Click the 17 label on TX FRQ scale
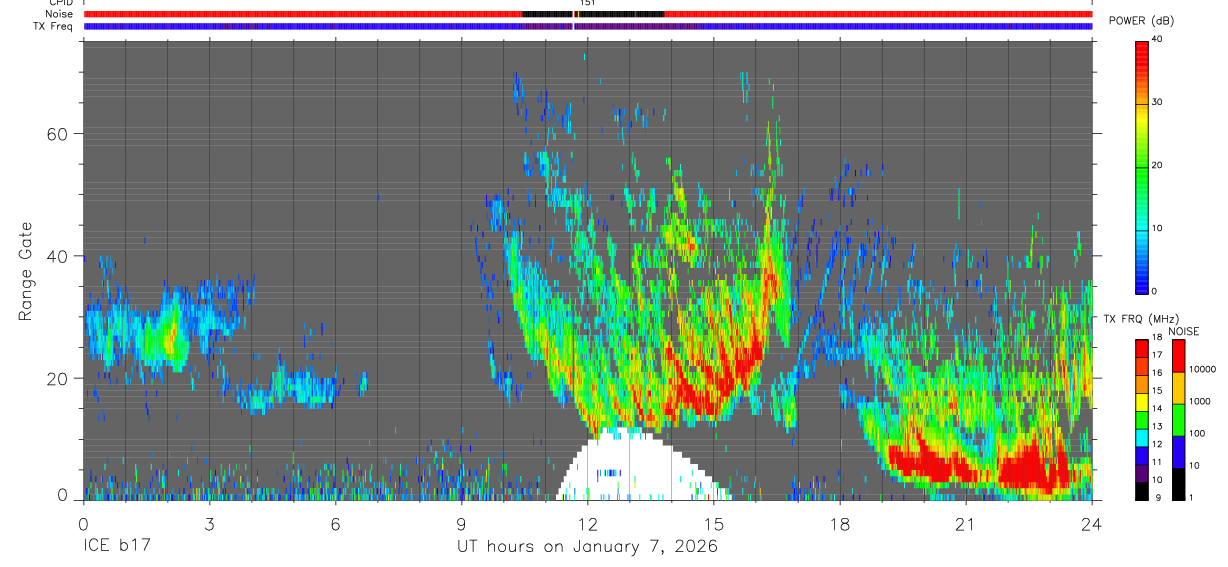Screen dimensions: 1228x567 (1156, 355)
